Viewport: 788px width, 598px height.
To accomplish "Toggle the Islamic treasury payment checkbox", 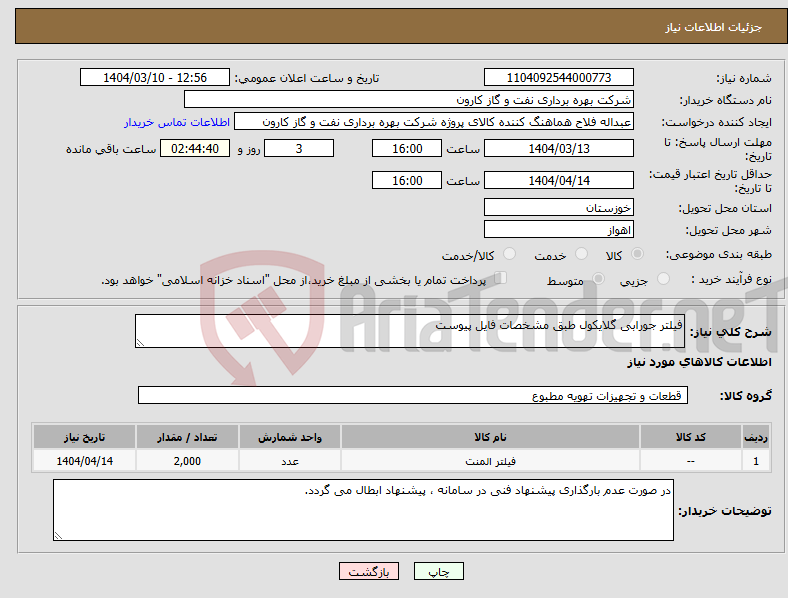I will 501,278.
